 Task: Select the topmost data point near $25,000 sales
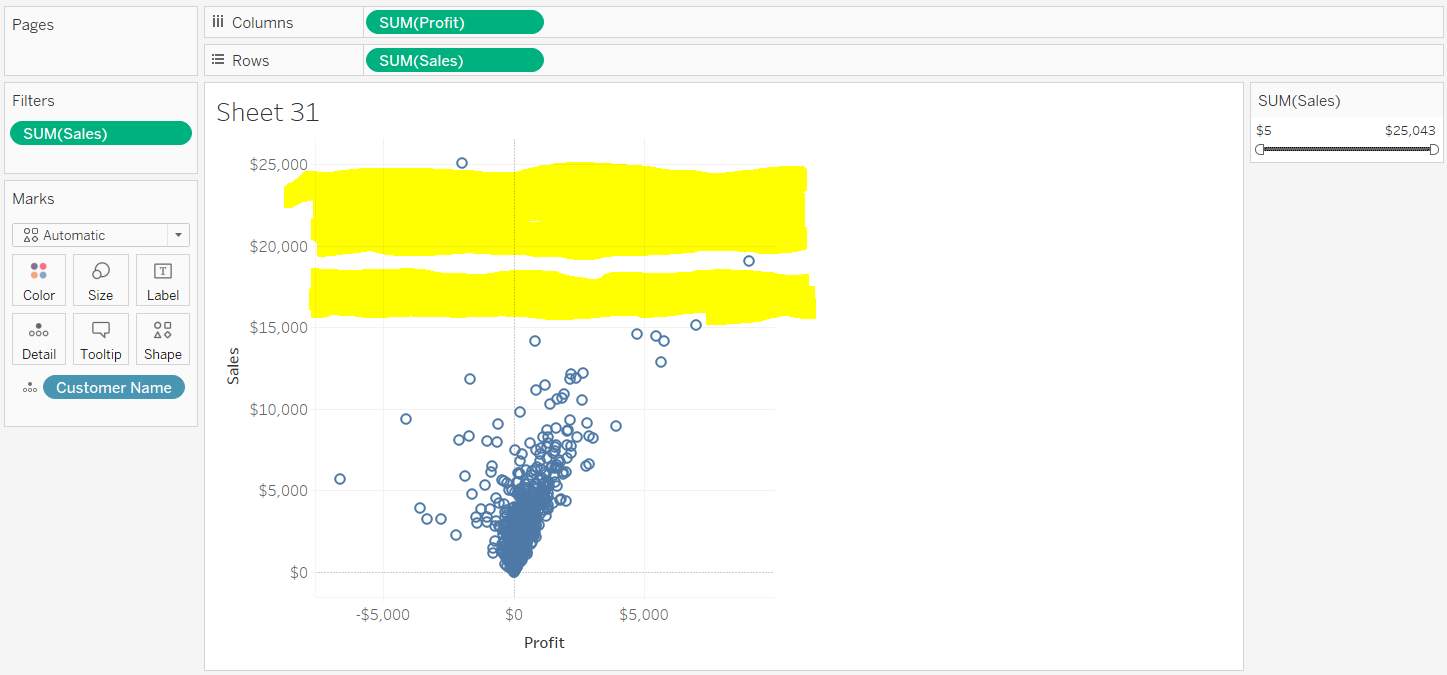tap(461, 162)
